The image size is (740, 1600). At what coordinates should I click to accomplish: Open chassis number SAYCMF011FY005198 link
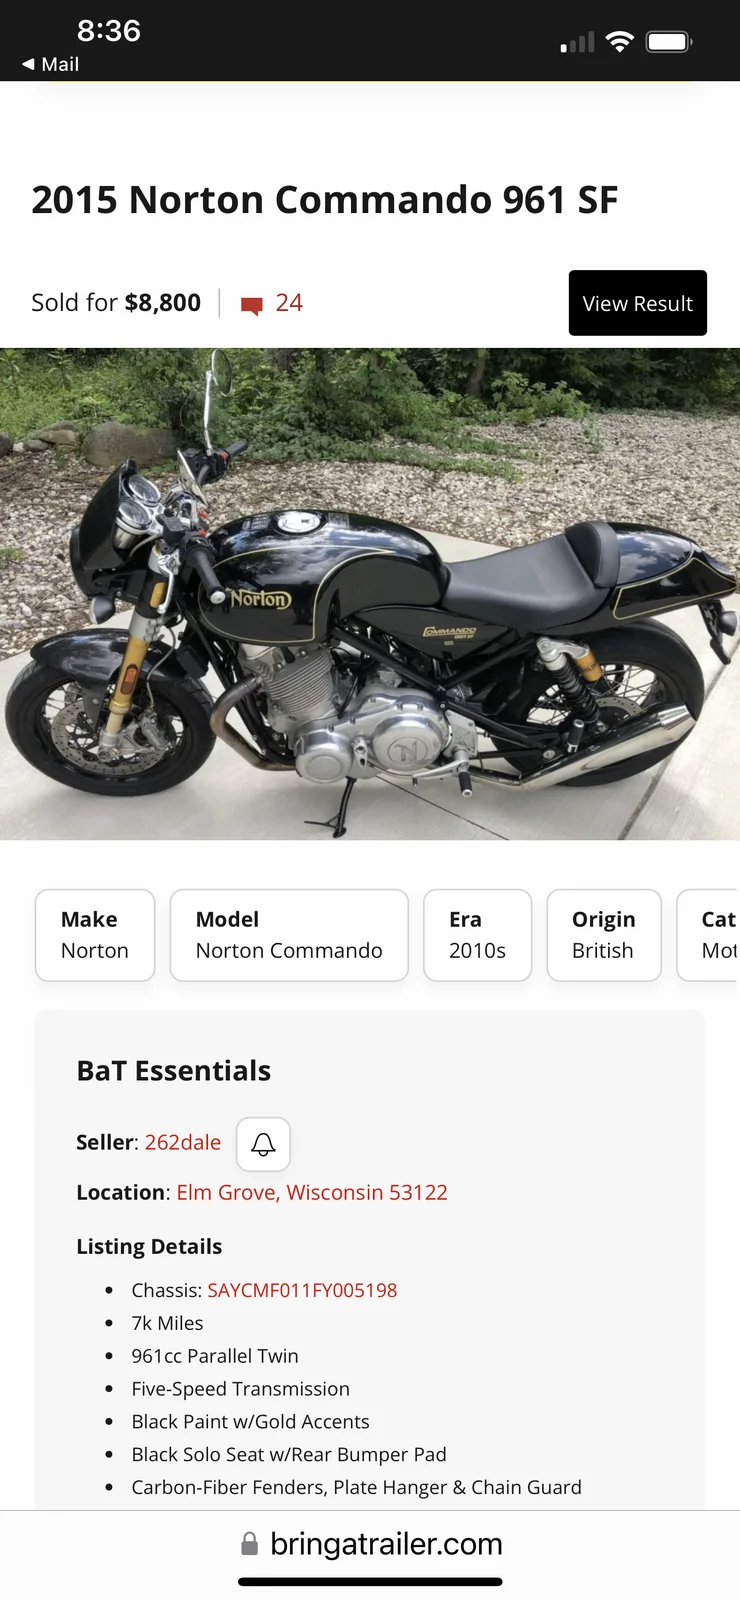[302, 1290]
